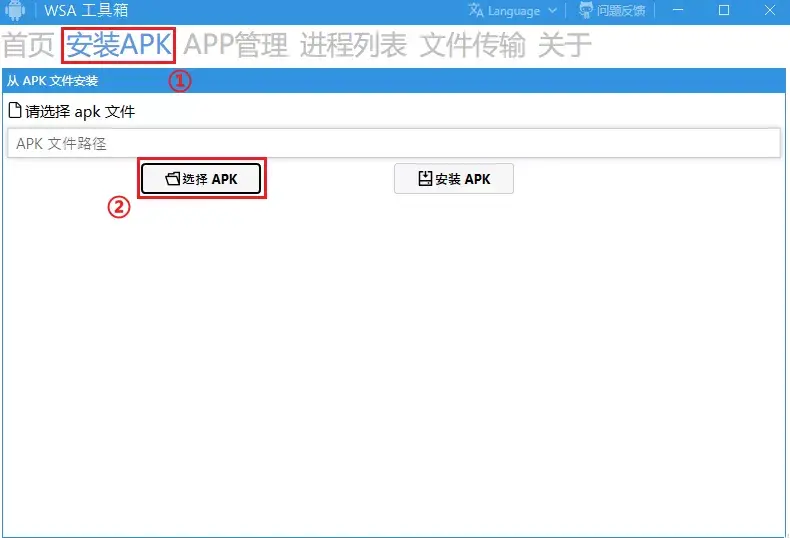Click the translate Language icon

click(x=476, y=10)
